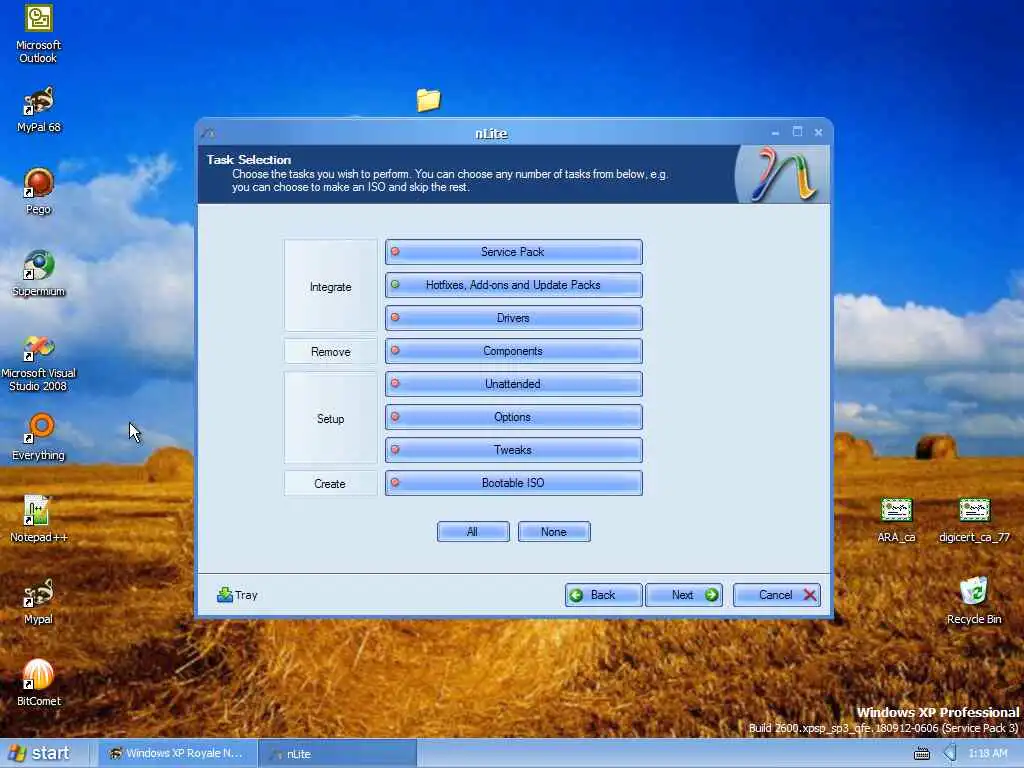Click the Setup group label
The height and width of the screenshot is (768, 1024).
pyautogui.click(x=330, y=419)
